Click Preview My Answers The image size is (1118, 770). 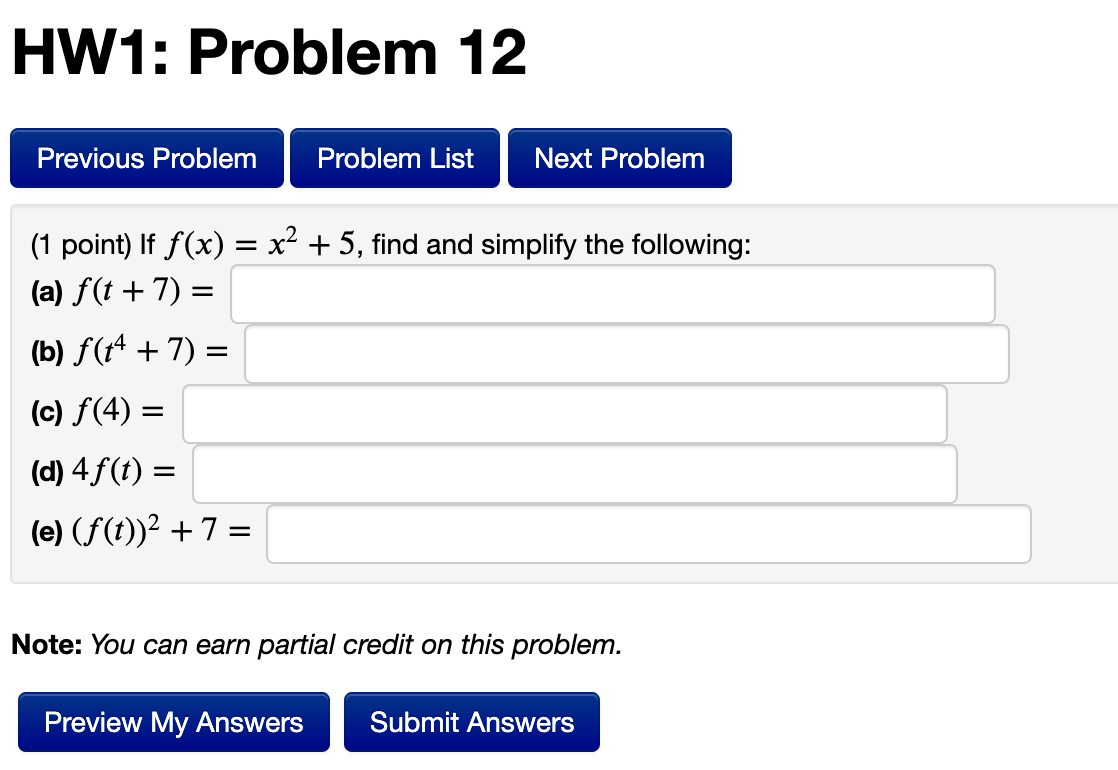click(x=173, y=721)
